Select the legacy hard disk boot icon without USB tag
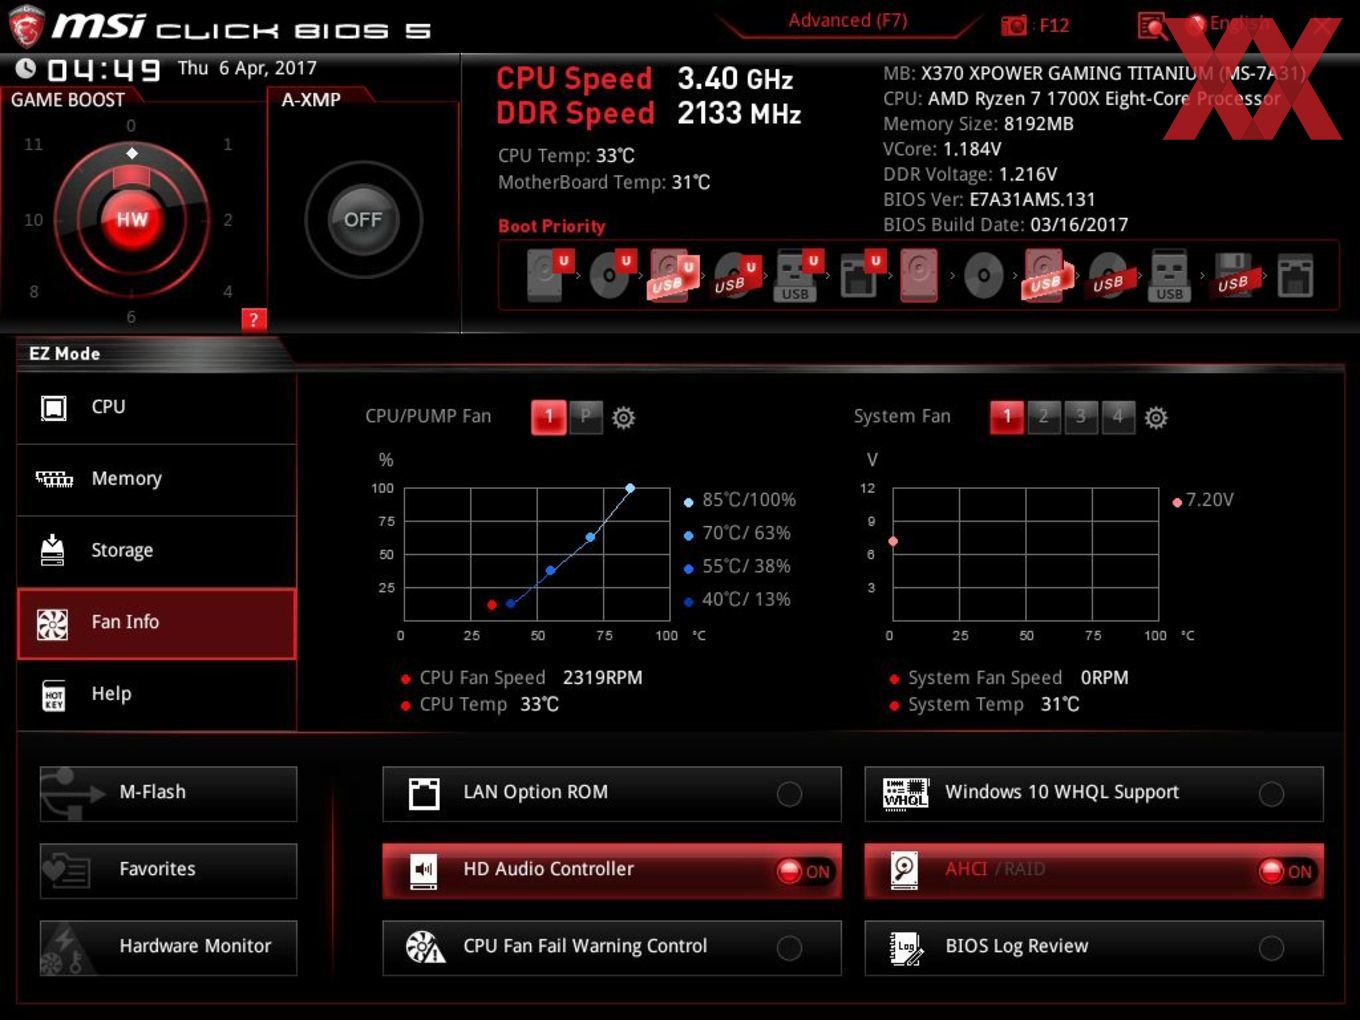The width and height of the screenshot is (1360, 1020). click(919, 276)
